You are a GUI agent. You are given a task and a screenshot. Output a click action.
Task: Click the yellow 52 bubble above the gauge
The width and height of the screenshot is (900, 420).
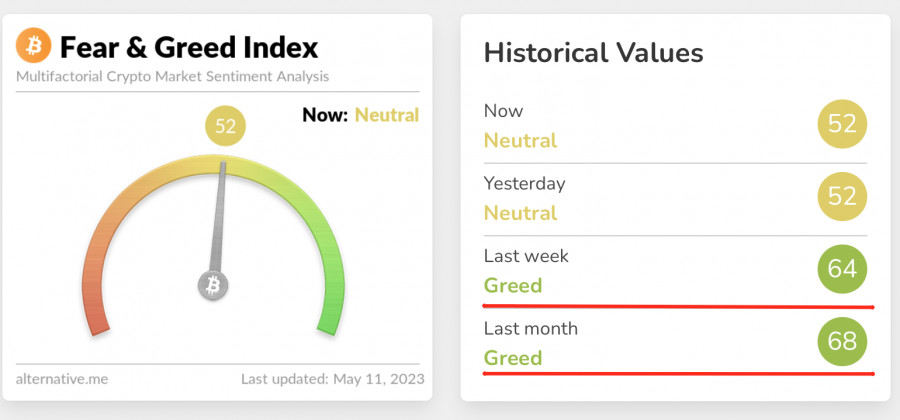[225, 127]
